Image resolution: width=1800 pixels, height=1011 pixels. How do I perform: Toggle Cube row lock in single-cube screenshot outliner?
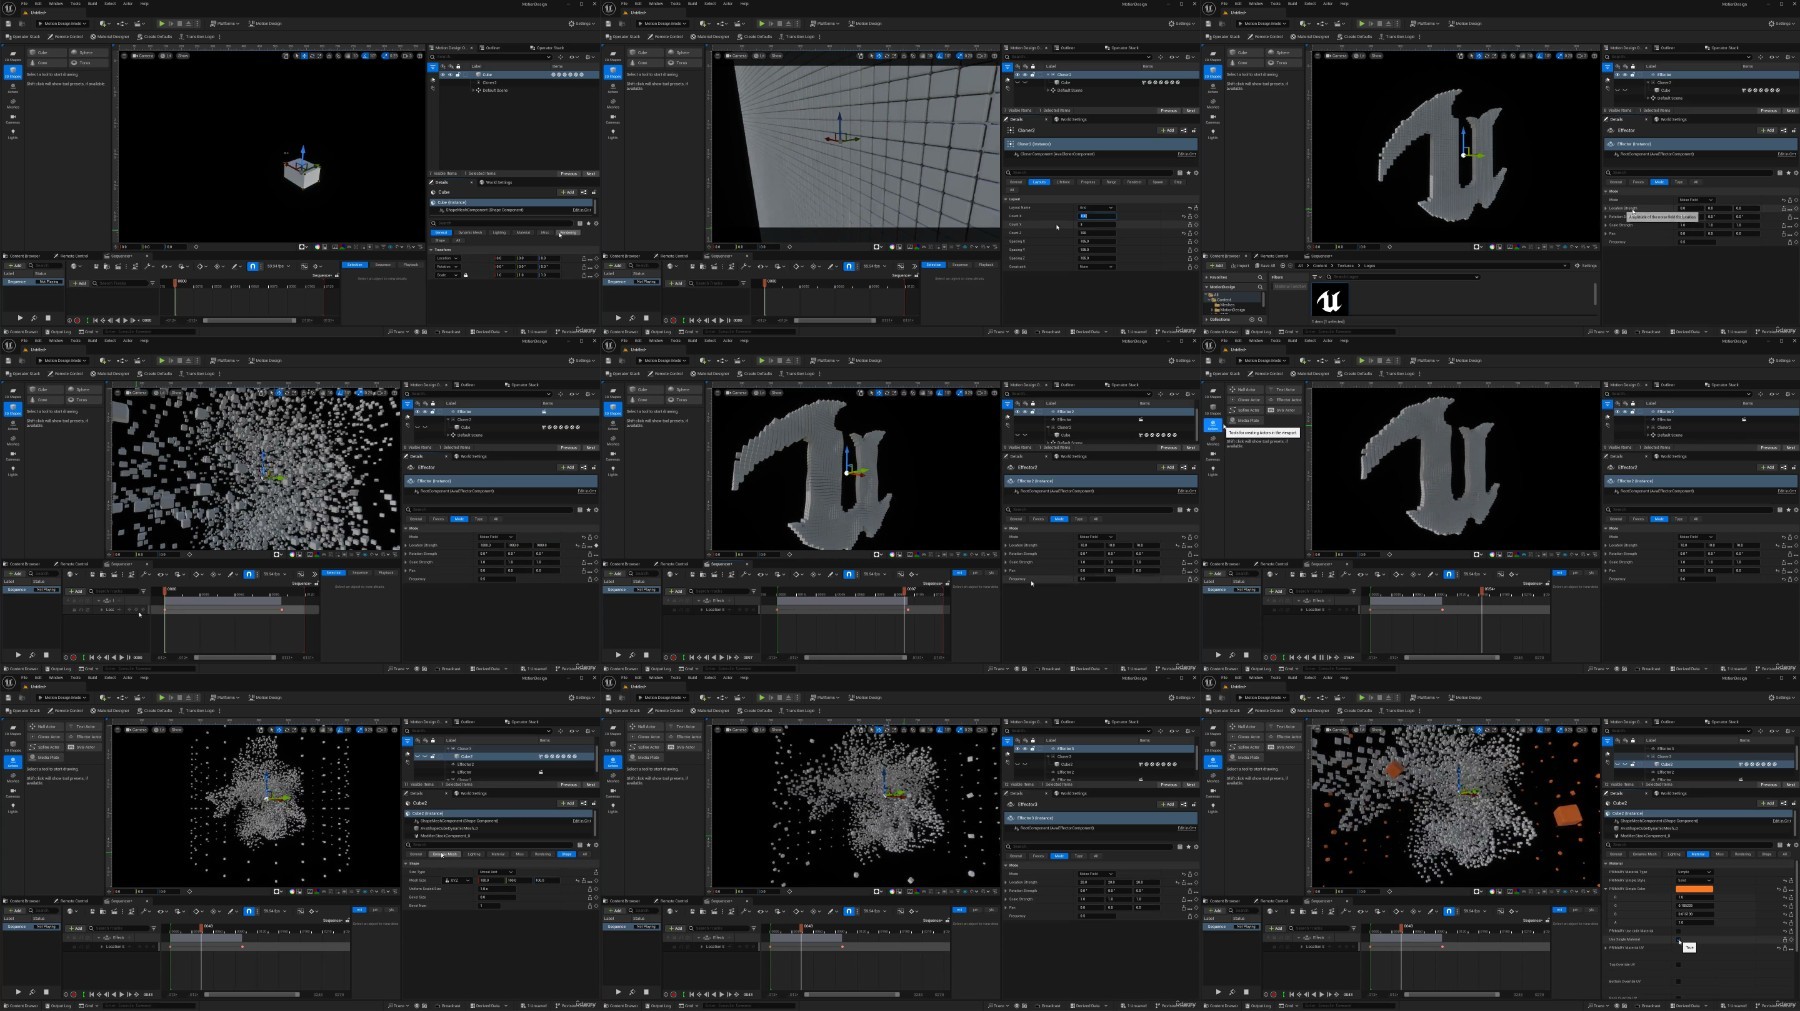458,75
